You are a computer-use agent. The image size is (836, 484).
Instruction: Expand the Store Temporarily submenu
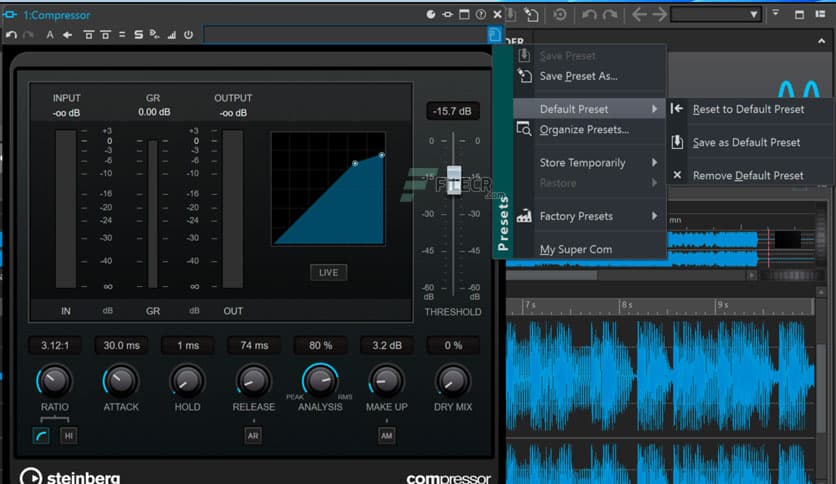(590, 163)
